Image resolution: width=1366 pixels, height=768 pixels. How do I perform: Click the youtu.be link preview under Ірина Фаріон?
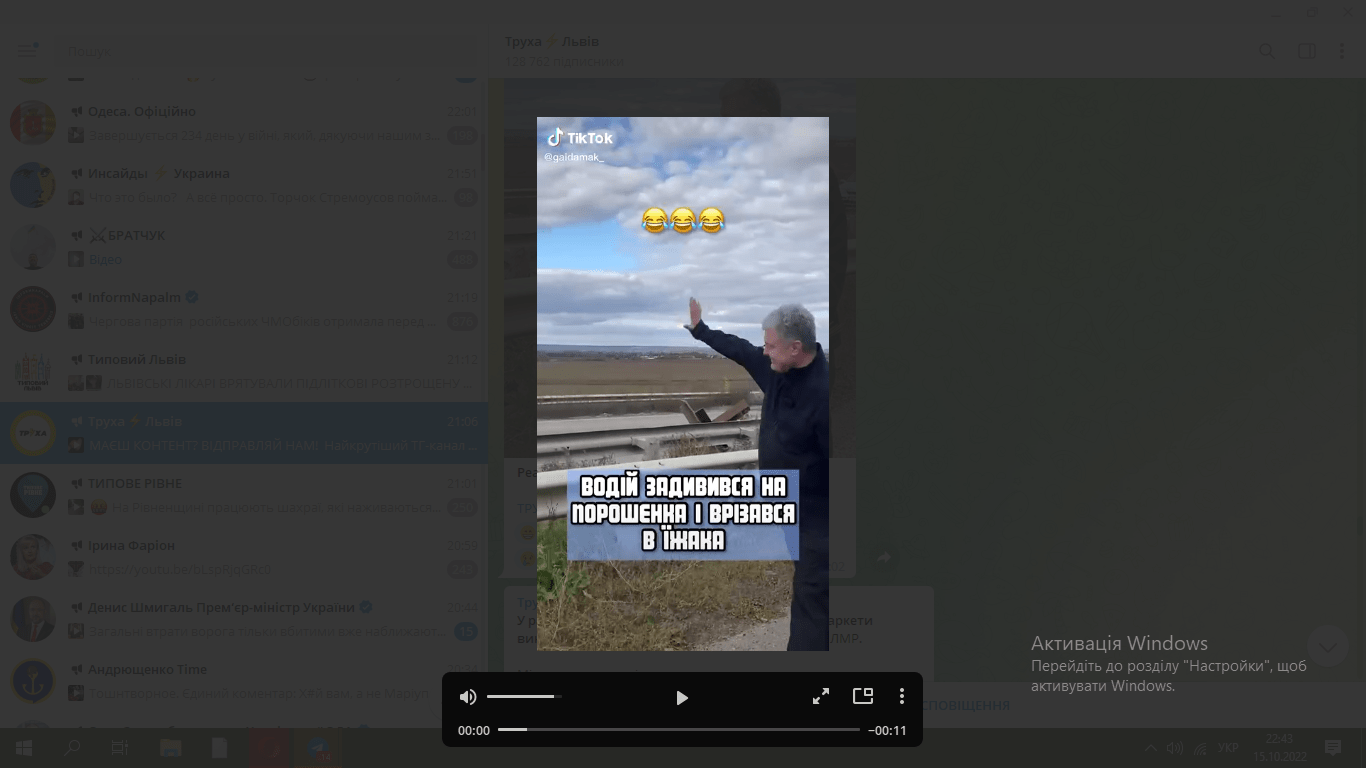pyautogui.click(x=180, y=569)
